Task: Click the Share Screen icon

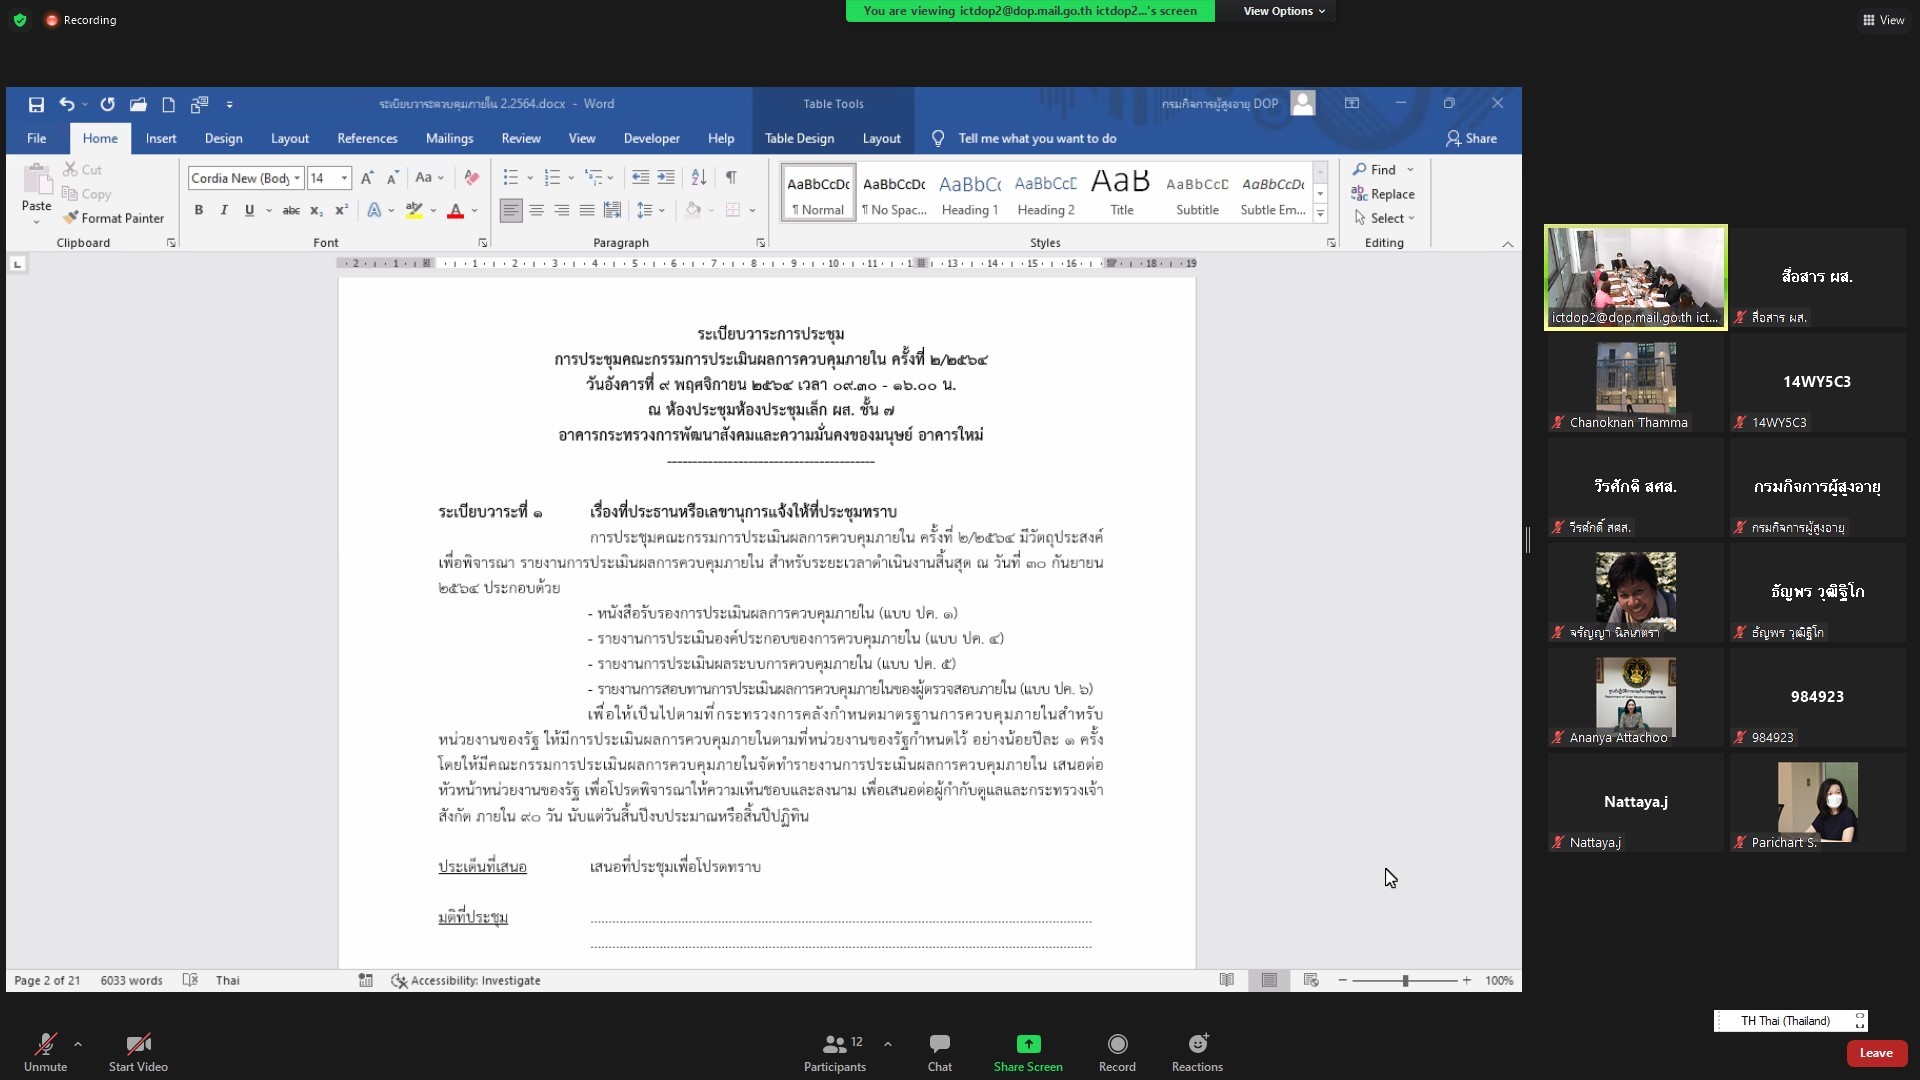Action: (x=1028, y=1044)
